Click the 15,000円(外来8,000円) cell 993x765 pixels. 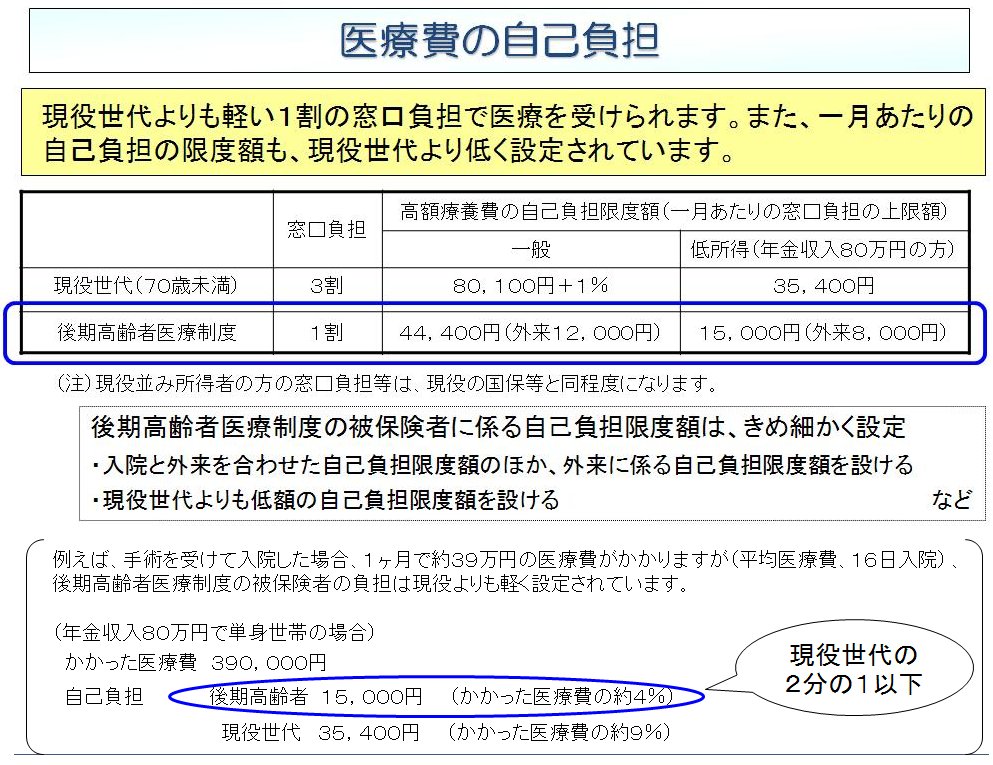(823, 332)
